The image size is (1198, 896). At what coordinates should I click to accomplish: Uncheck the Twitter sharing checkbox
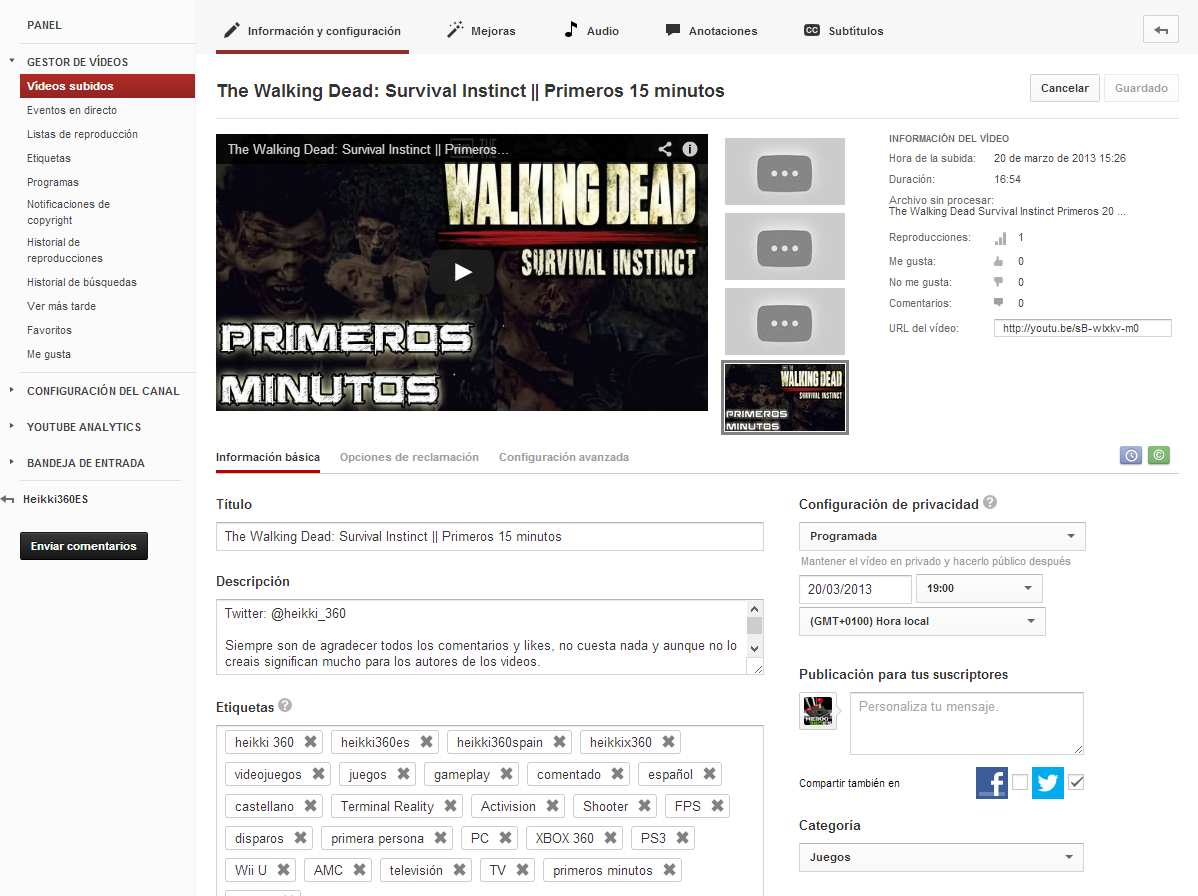click(x=1076, y=782)
